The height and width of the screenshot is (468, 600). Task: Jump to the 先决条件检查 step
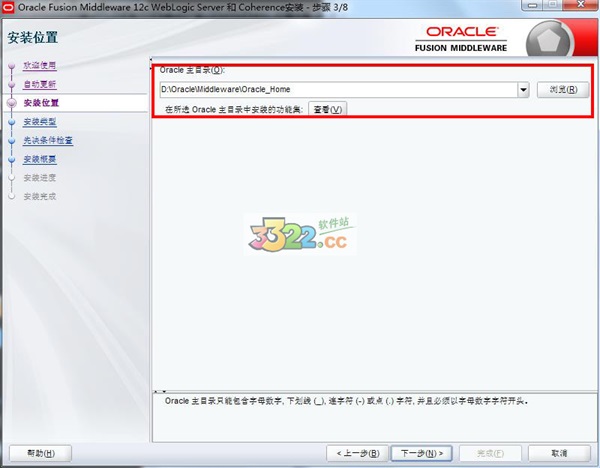pyautogui.click(x=48, y=140)
